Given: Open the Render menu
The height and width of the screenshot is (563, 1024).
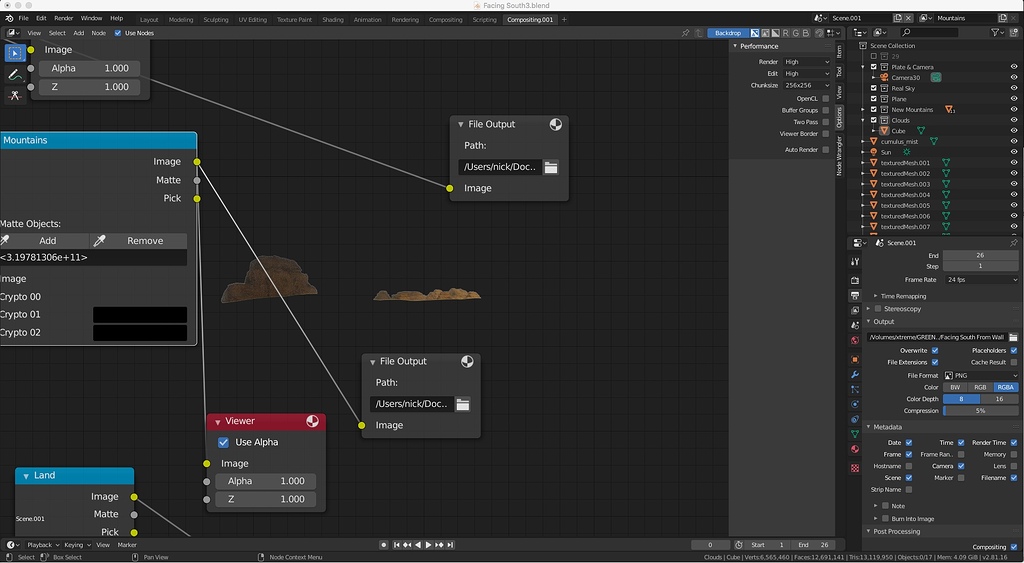Looking at the screenshot, I should (63, 18).
